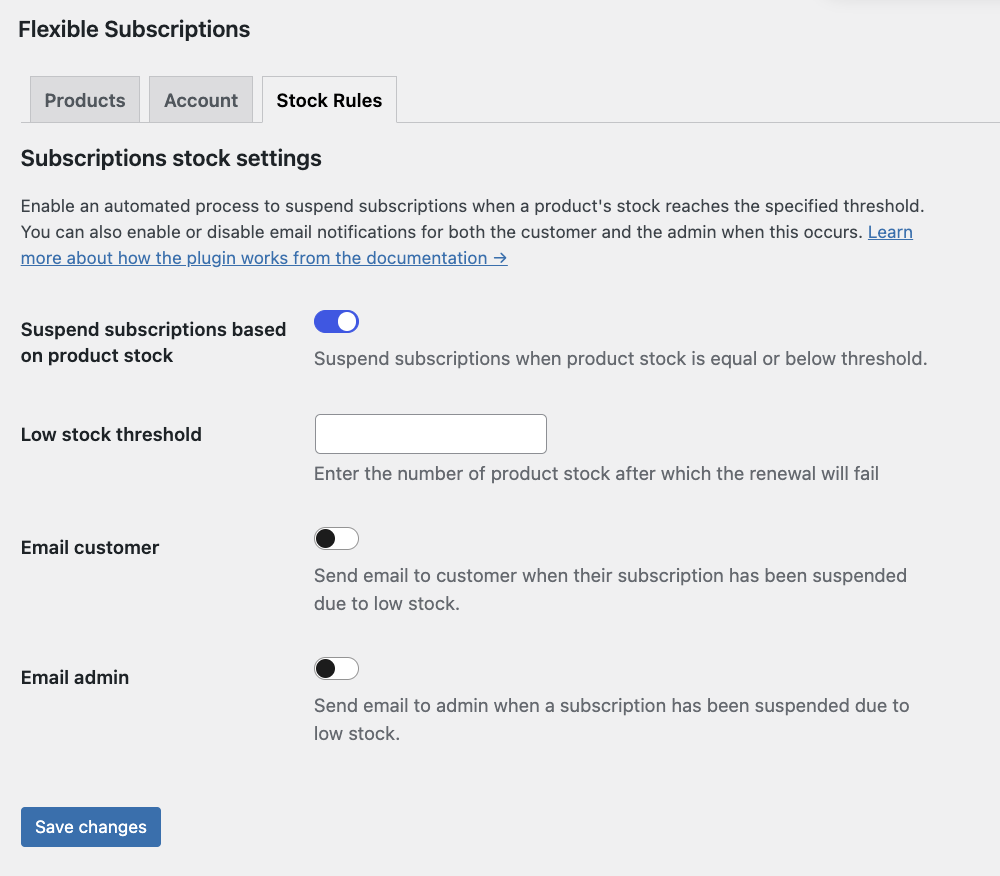The width and height of the screenshot is (1000, 876).
Task: Click the Low stock threshold input field
Action: click(x=430, y=434)
